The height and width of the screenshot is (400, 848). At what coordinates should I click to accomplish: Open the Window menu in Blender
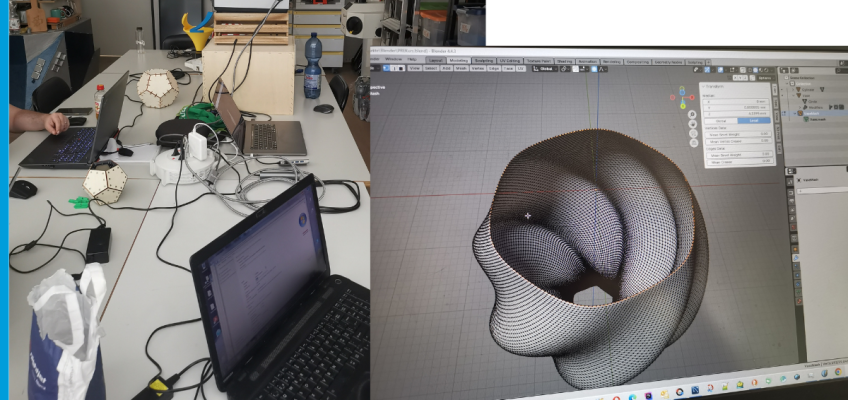(x=394, y=59)
